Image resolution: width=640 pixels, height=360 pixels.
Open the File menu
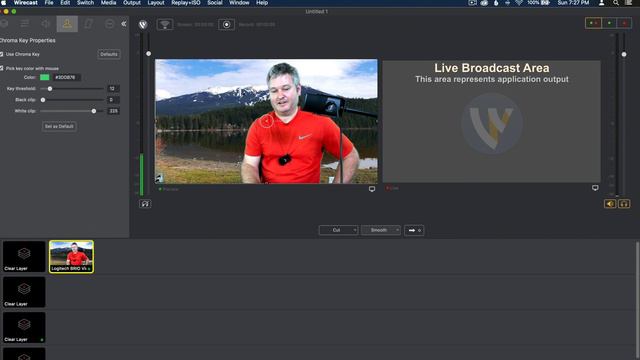(x=49, y=3)
